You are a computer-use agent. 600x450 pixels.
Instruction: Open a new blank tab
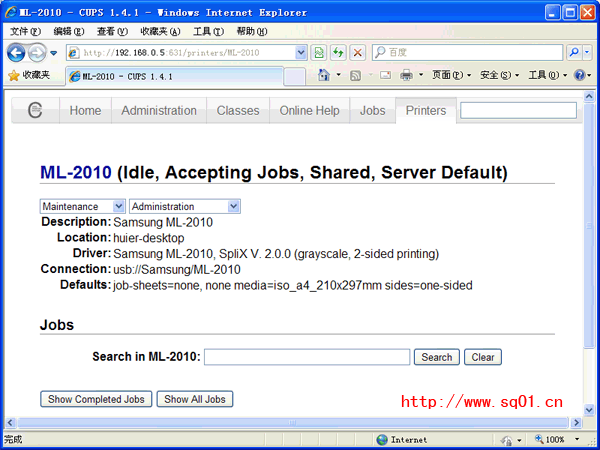pos(295,77)
